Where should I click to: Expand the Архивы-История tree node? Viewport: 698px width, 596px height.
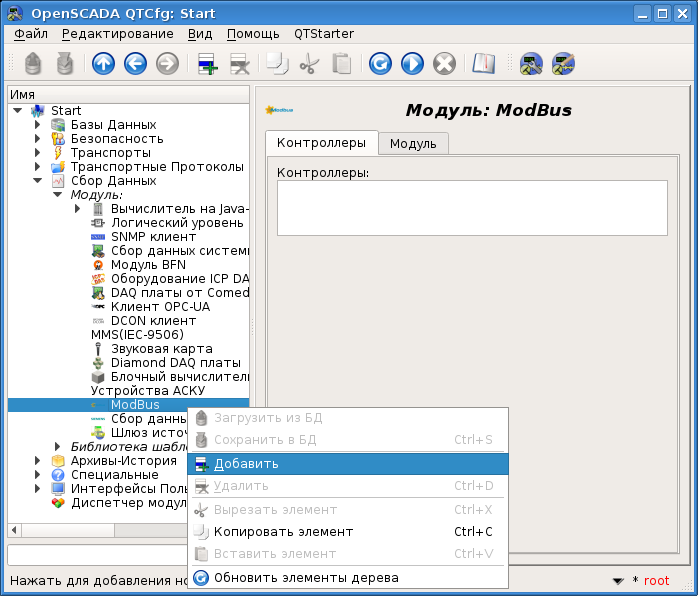[x=38, y=461]
